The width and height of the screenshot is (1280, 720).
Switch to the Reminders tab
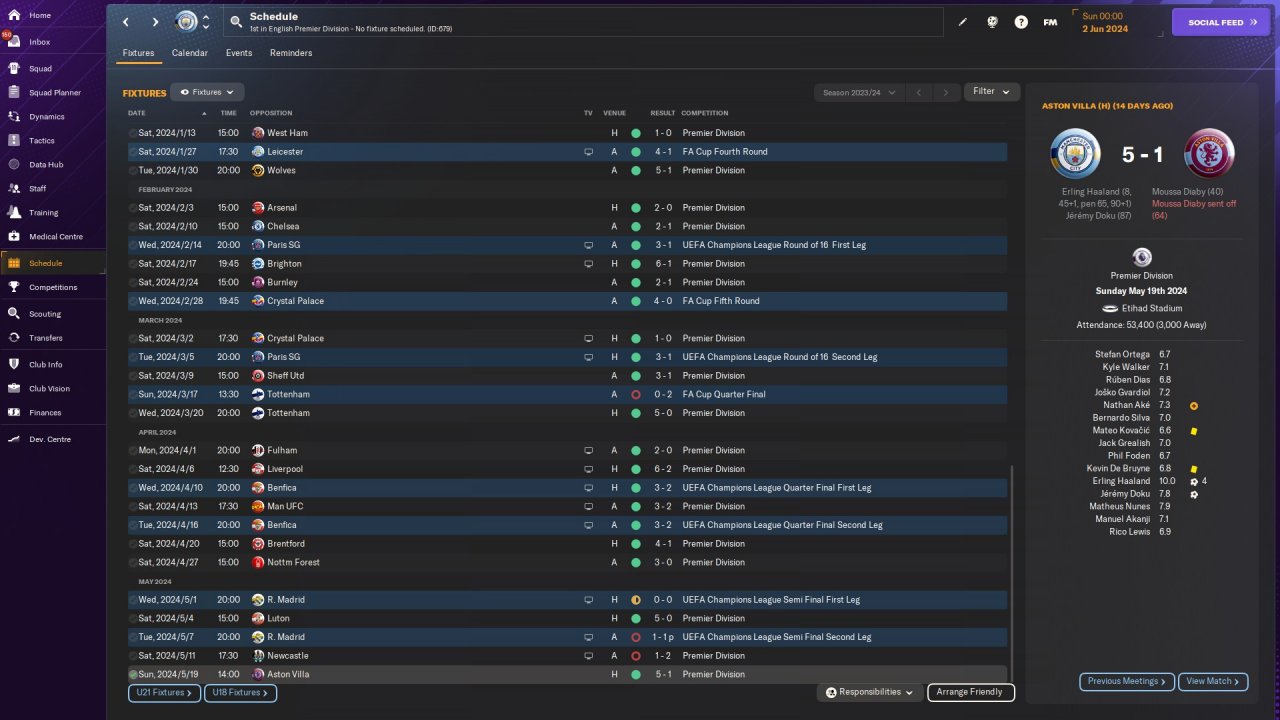[x=291, y=53]
